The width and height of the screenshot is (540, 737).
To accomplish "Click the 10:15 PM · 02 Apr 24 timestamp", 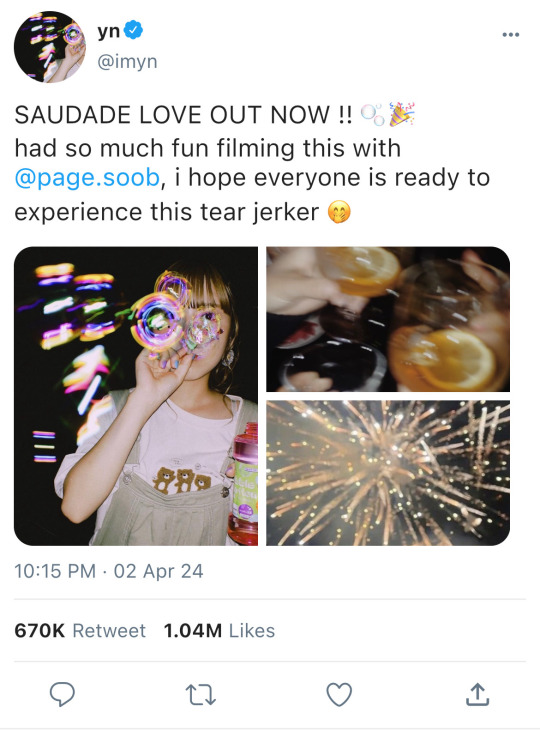I will point(109,572).
